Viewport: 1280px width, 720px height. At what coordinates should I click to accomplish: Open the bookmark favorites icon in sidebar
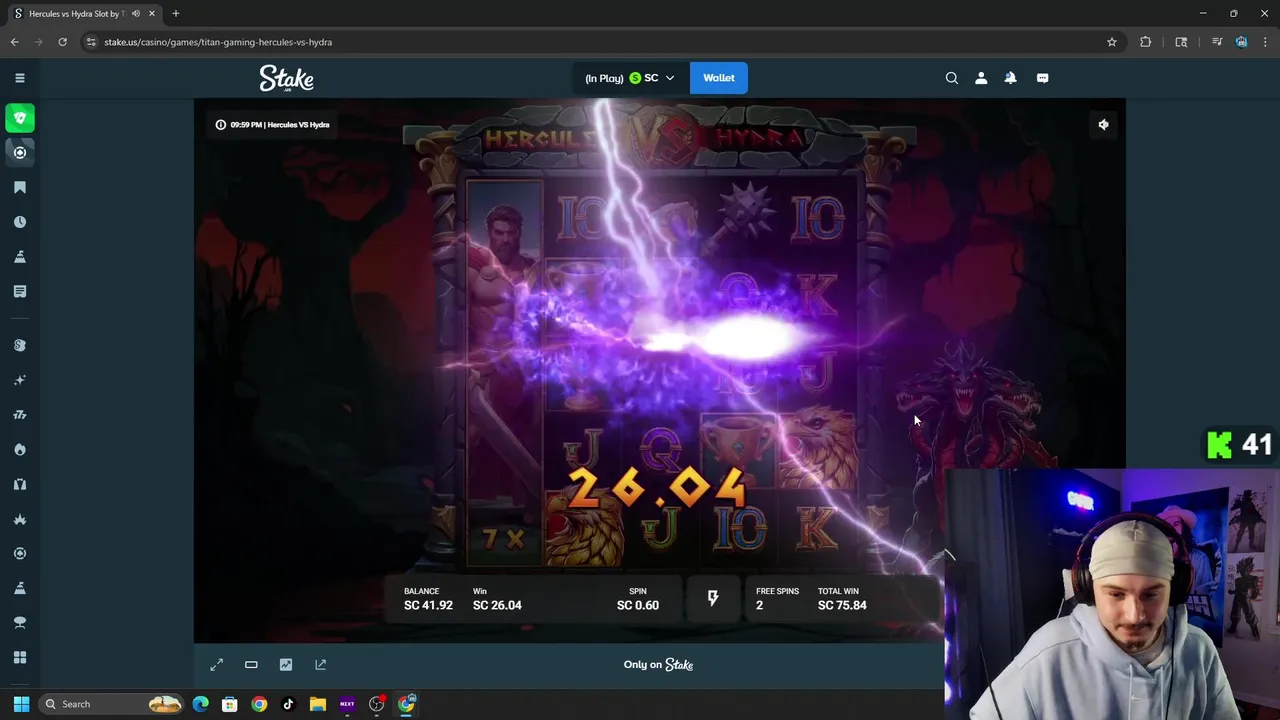19,187
